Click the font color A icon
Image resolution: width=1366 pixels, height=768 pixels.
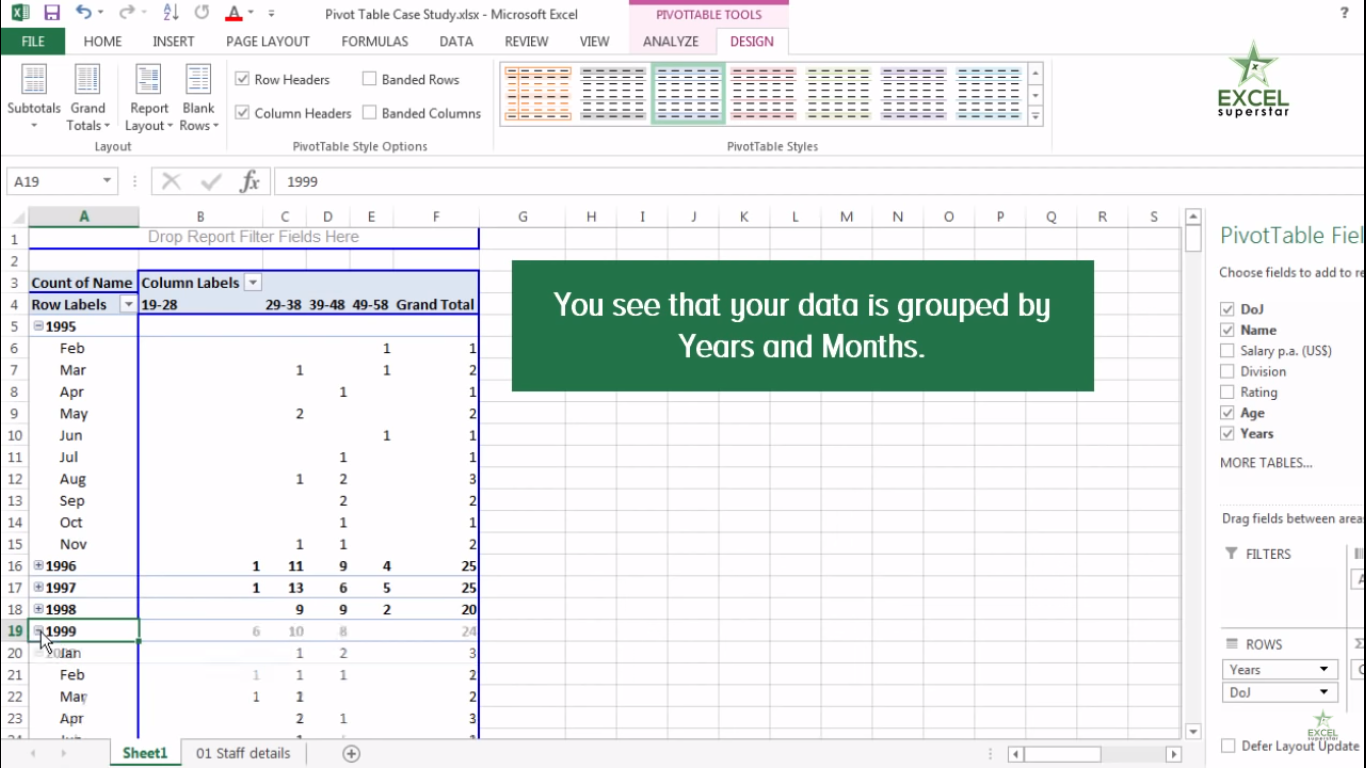coord(233,13)
